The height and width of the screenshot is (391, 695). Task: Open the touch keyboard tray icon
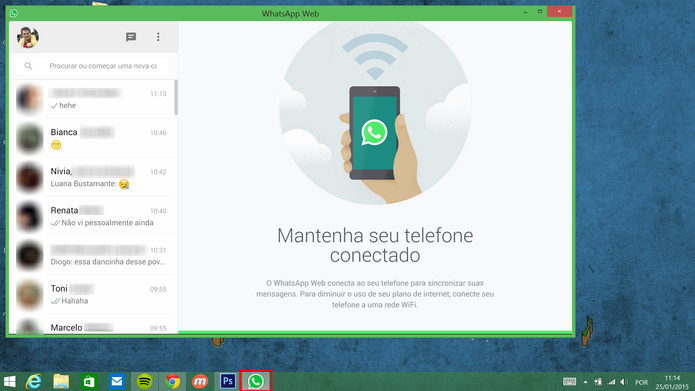click(x=570, y=382)
